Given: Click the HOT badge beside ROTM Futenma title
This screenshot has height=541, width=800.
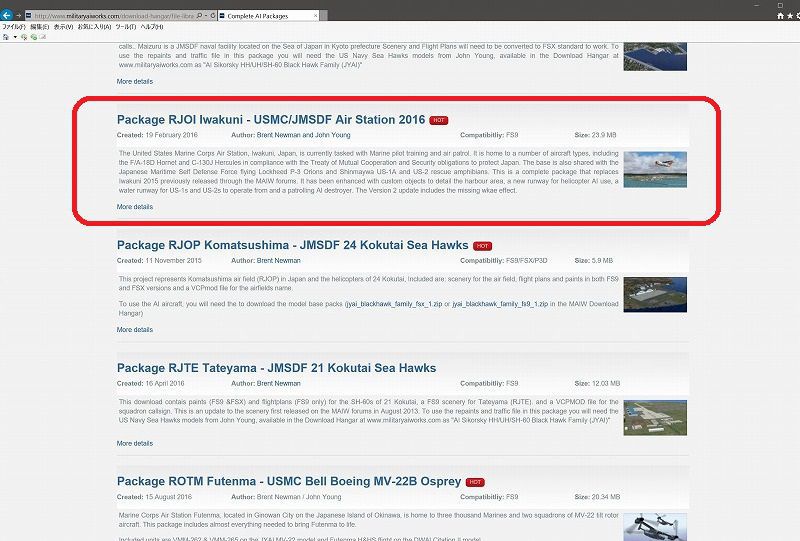Looking at the screenshot, I should [x=475, y=482].
